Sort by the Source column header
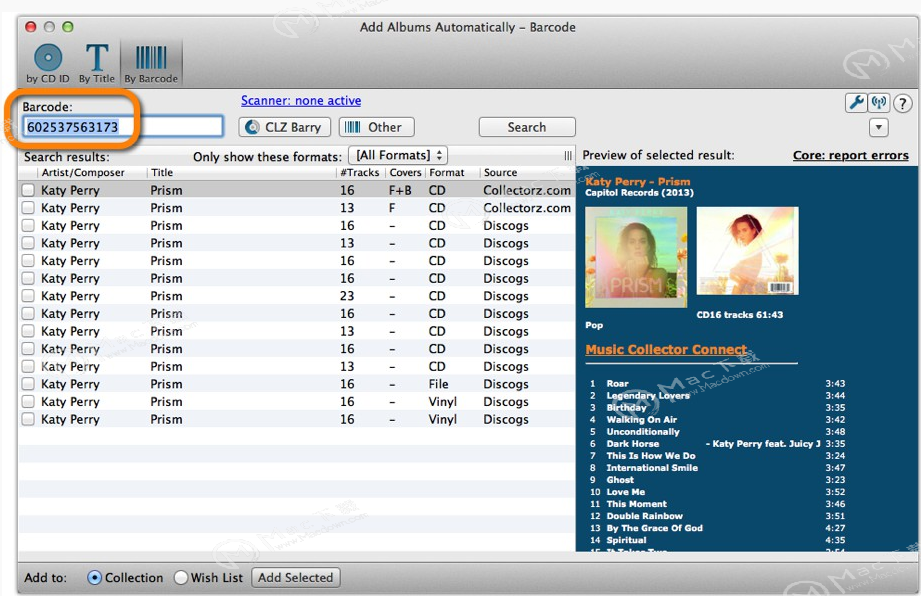 click(500, 173)
